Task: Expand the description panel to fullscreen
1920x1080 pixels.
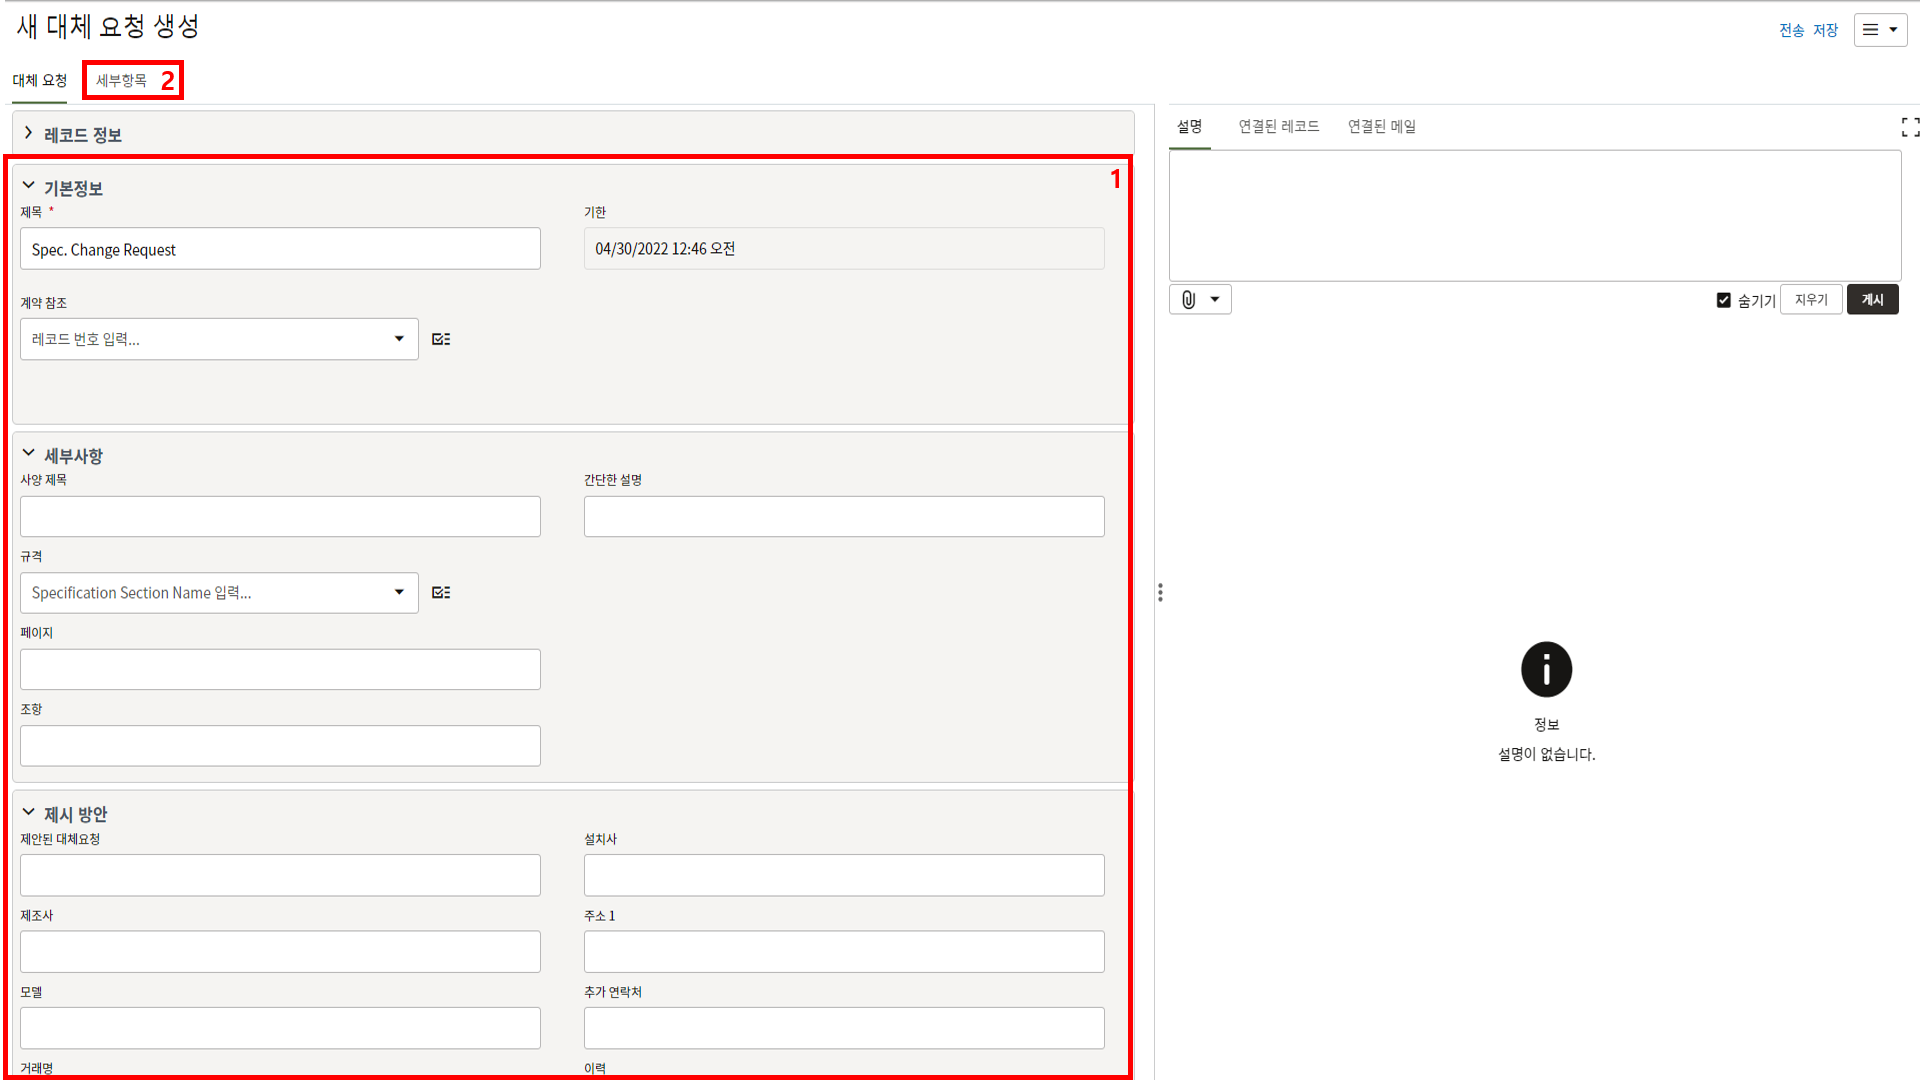Action: pos(1909,127)
